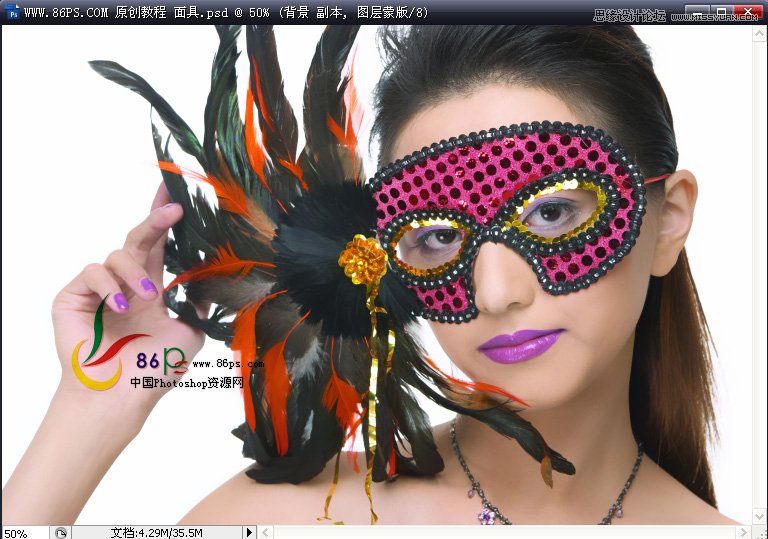Click the necklace pendant at bottom of image
Screen dimensions: 768x539
pyautogui.click(x=486, y=516)
